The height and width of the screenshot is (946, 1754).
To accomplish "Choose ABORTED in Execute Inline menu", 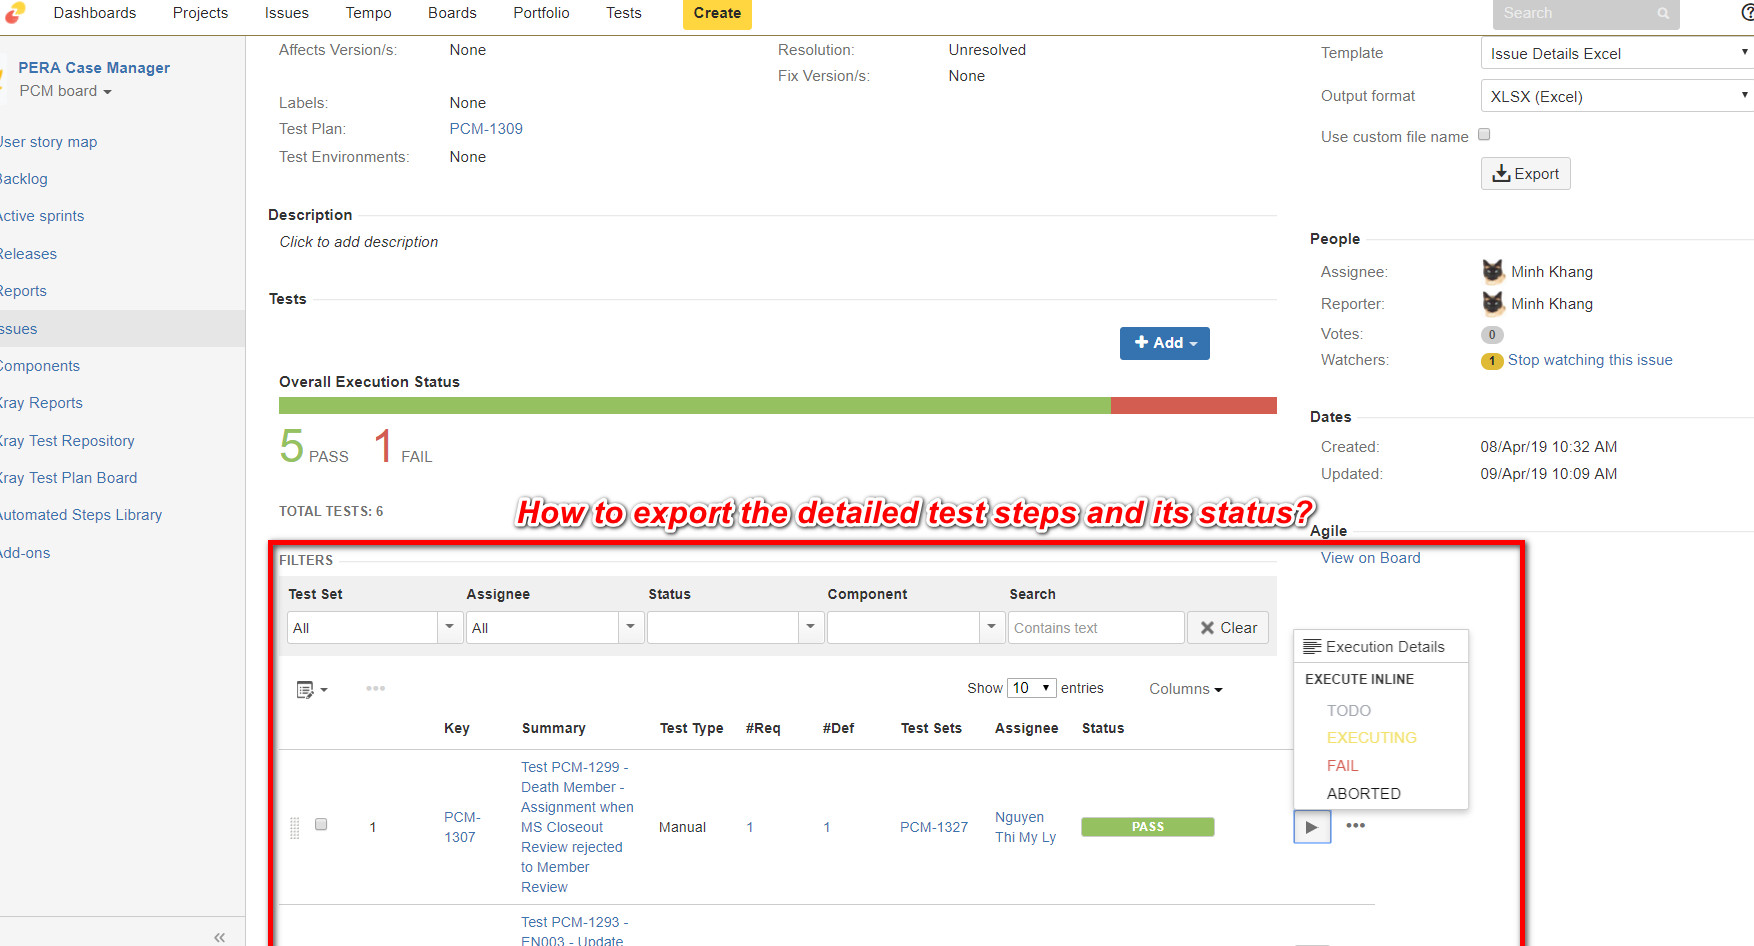I will (1363, 793).
